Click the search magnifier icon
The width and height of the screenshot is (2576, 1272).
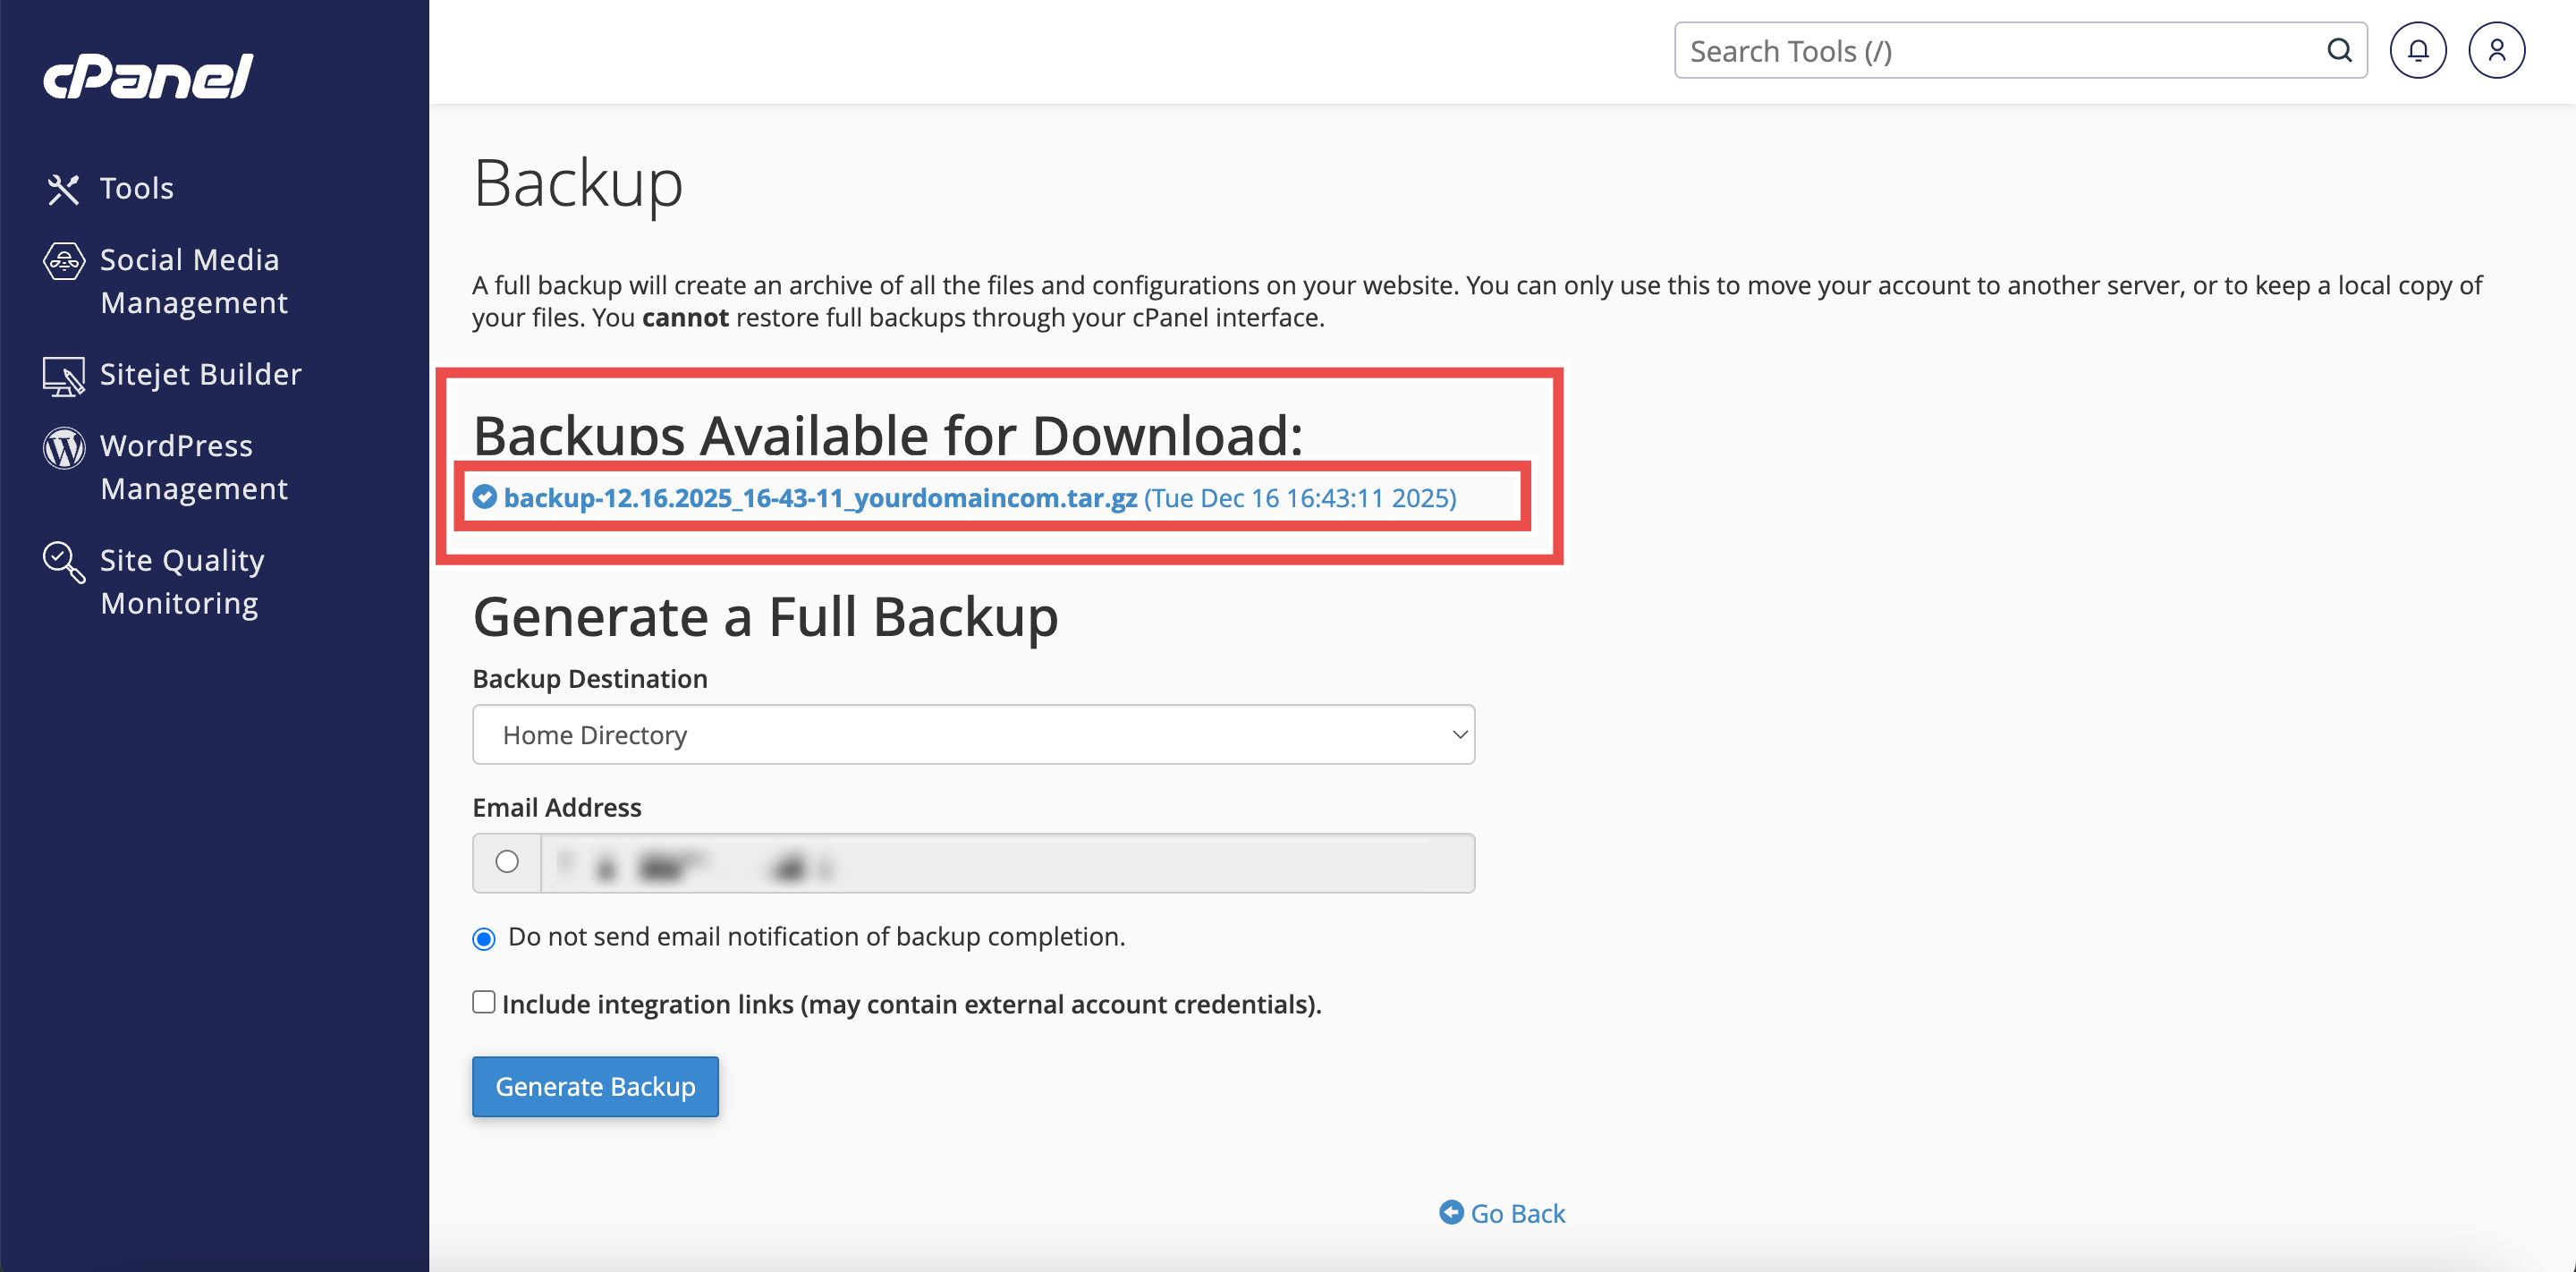(2339, 50)
